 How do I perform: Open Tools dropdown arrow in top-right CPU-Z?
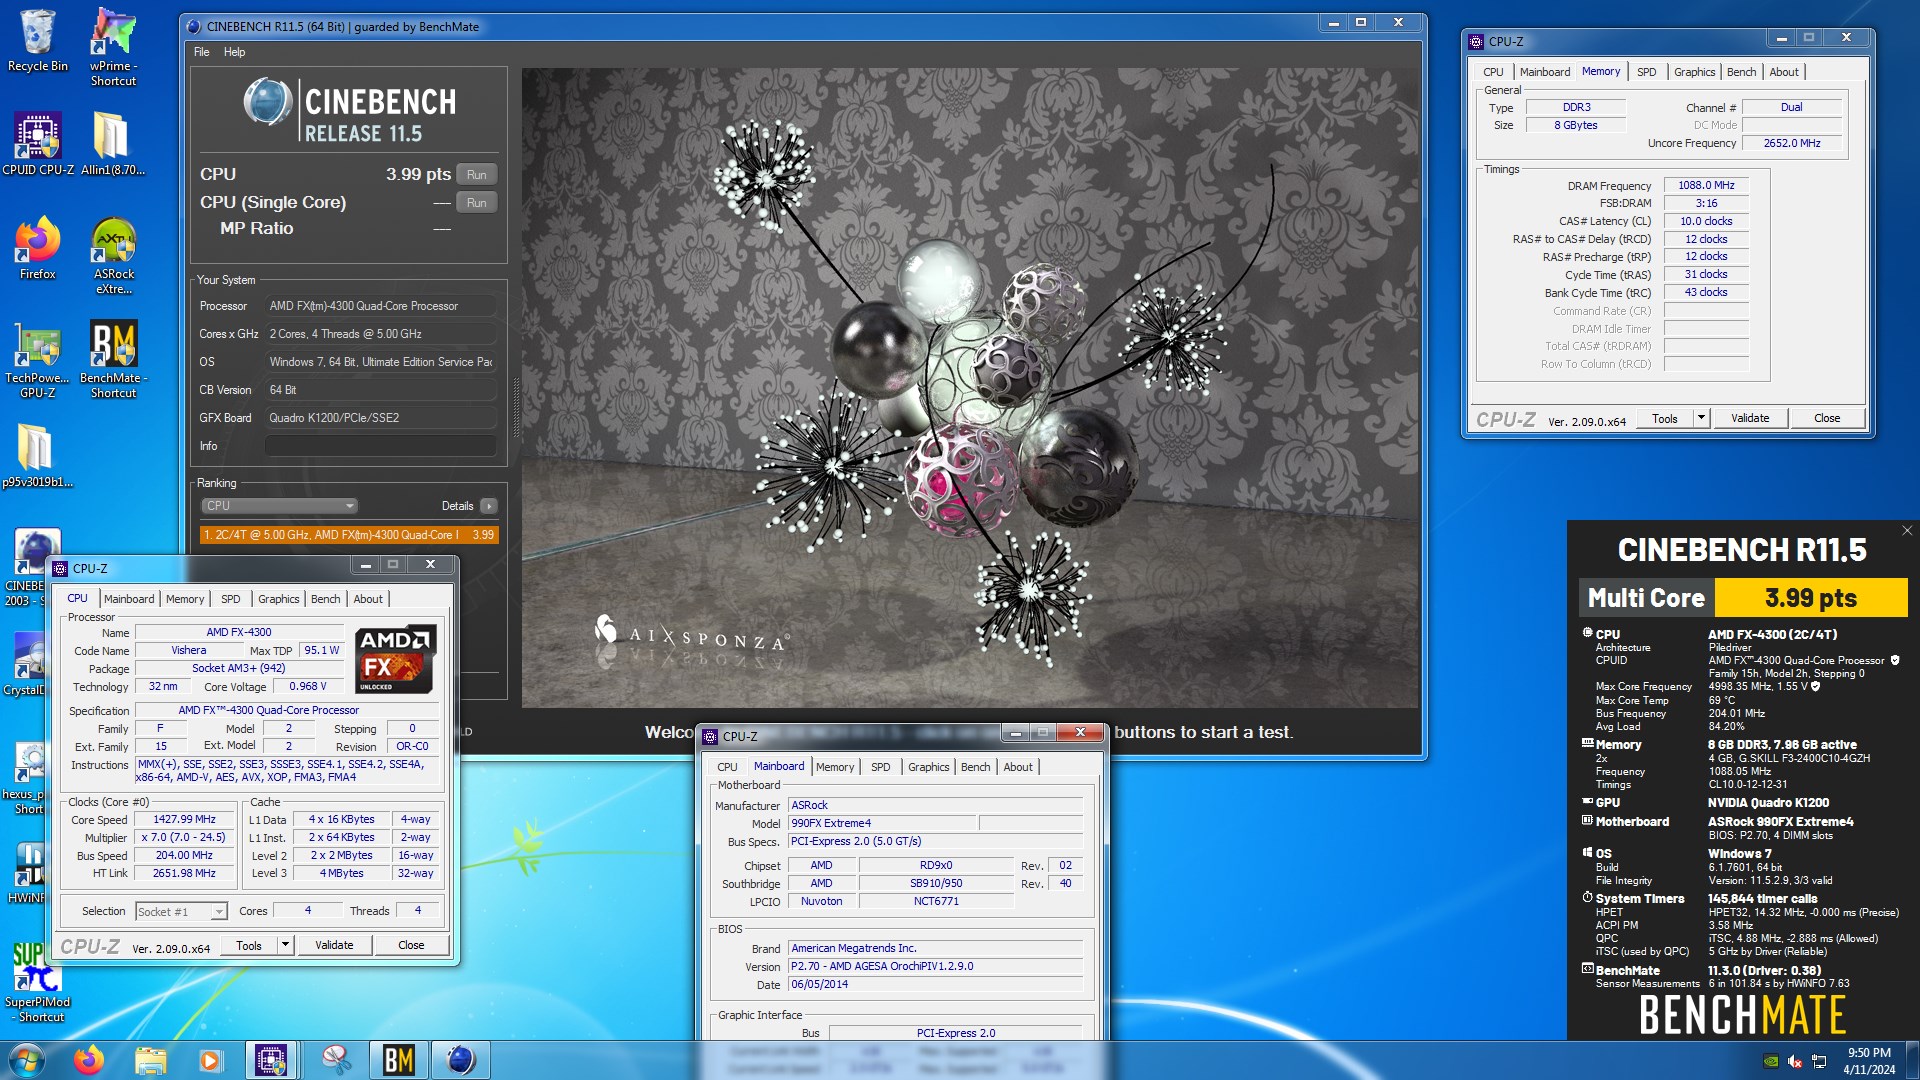pos(1701,419)
